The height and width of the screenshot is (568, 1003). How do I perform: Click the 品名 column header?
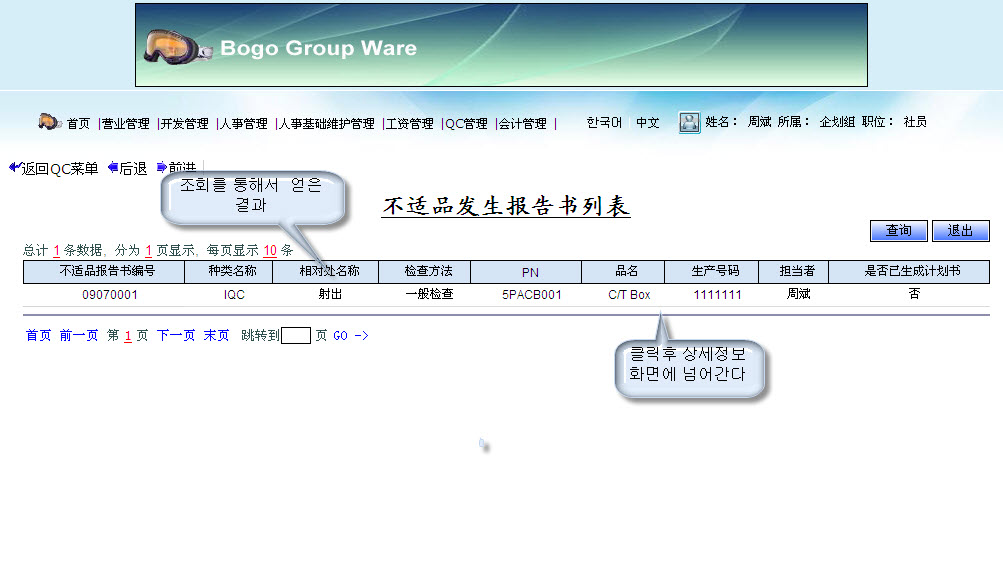pos(623,272)
